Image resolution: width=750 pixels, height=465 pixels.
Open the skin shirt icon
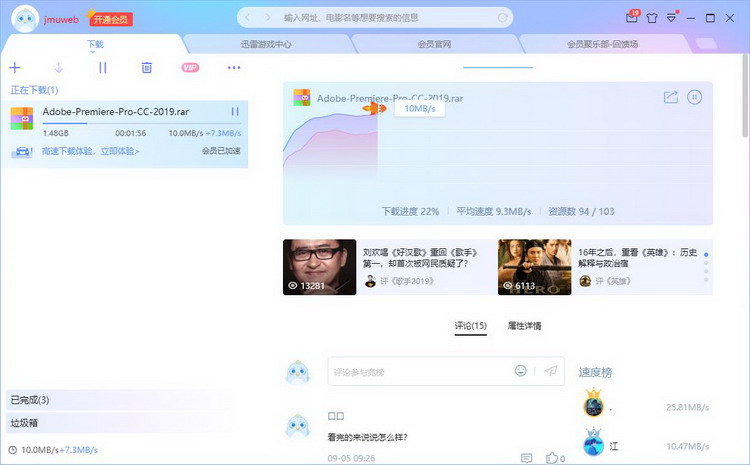(651, 18)
